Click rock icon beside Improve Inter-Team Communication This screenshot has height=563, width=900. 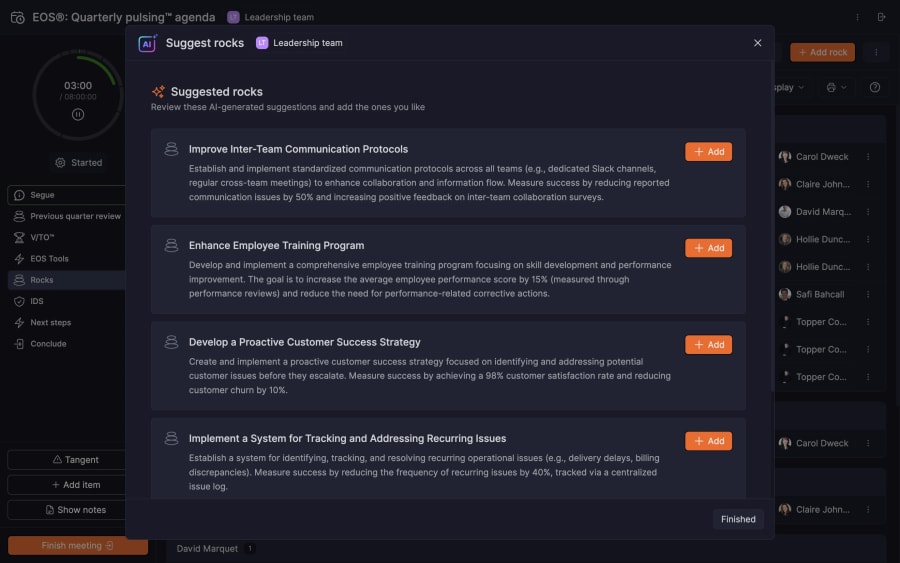coord(171,149)
